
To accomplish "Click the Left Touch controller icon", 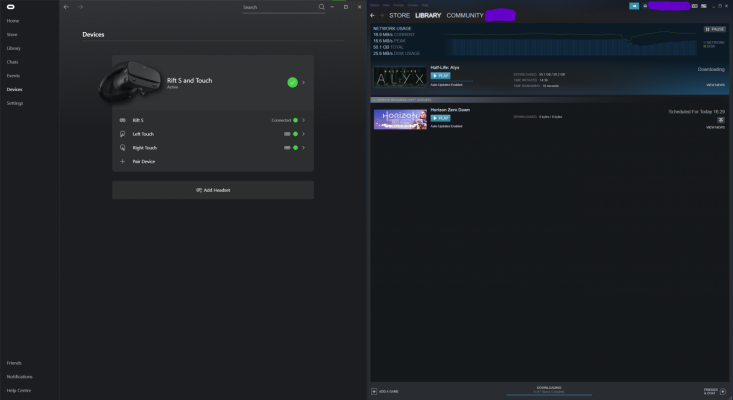I will 122,134.
